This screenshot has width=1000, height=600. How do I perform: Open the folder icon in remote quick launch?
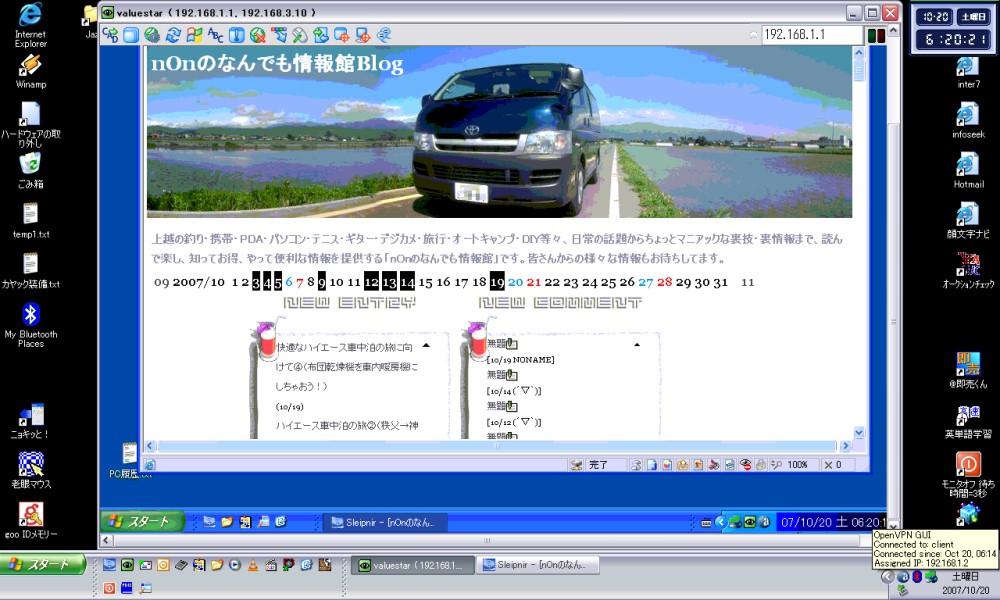coord(227,522)
